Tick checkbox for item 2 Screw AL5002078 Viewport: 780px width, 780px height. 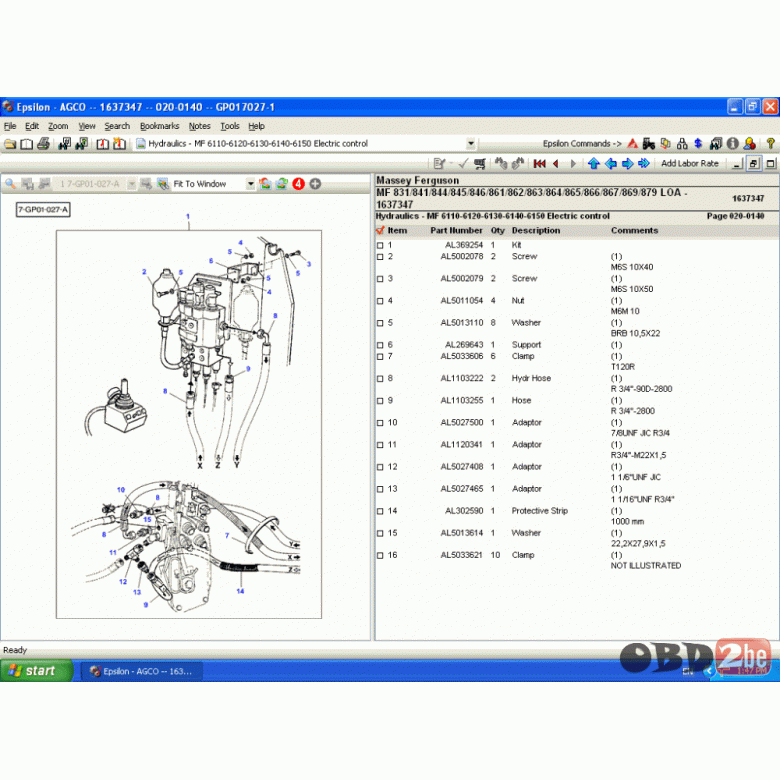pos(380,257)
